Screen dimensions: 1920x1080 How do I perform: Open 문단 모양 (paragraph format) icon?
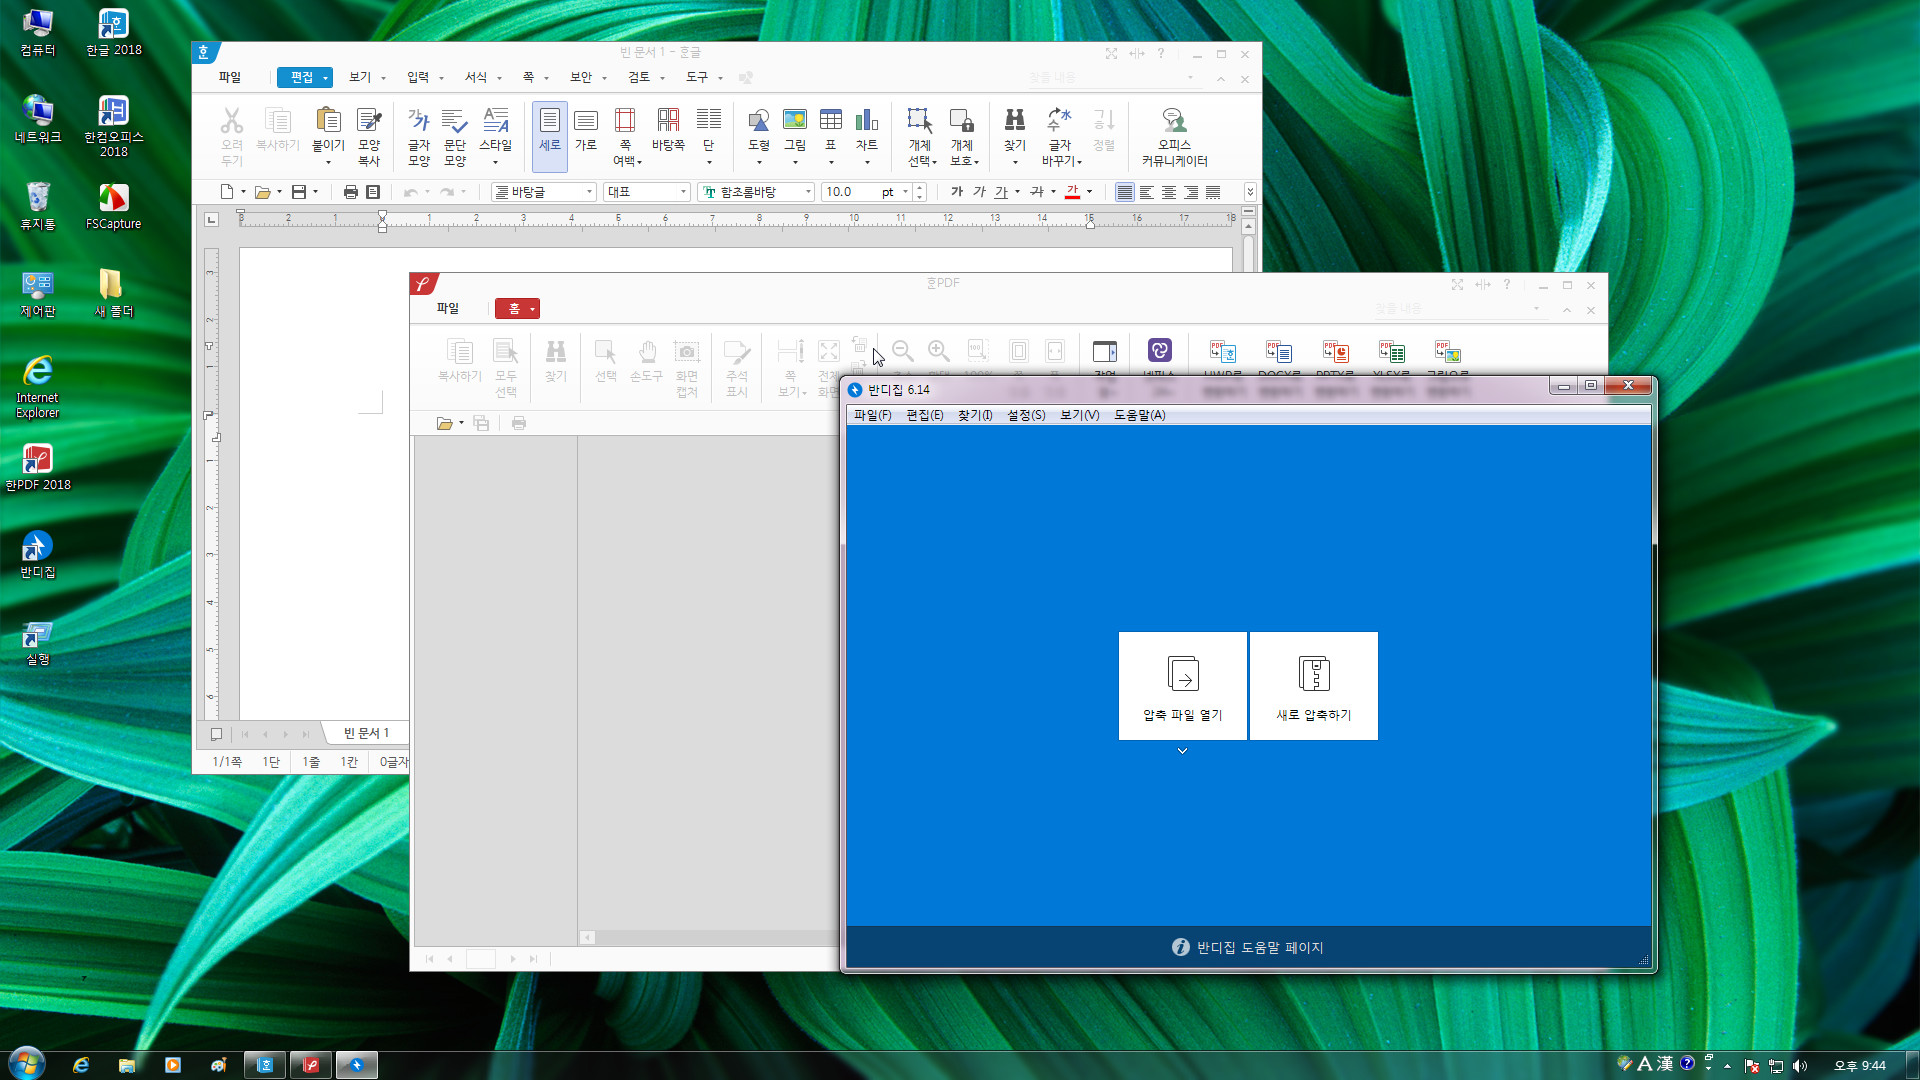[x=455, y=136]
